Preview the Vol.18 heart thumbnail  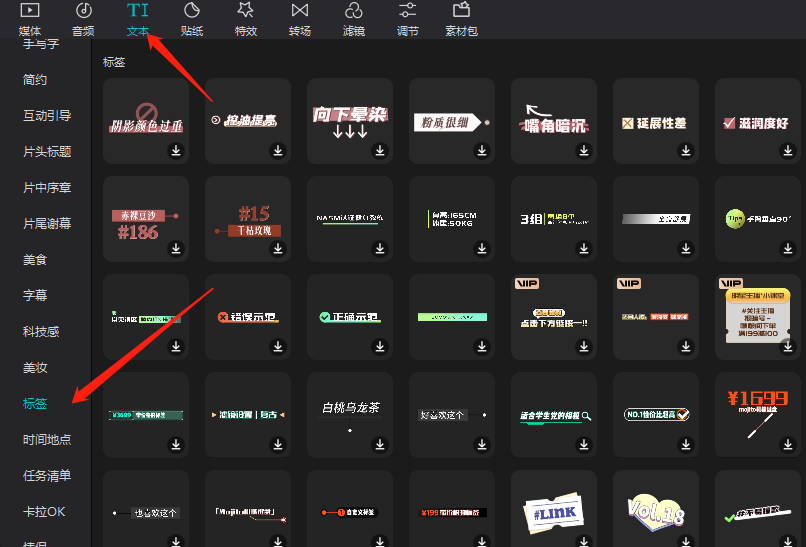[x=656, y=508]
